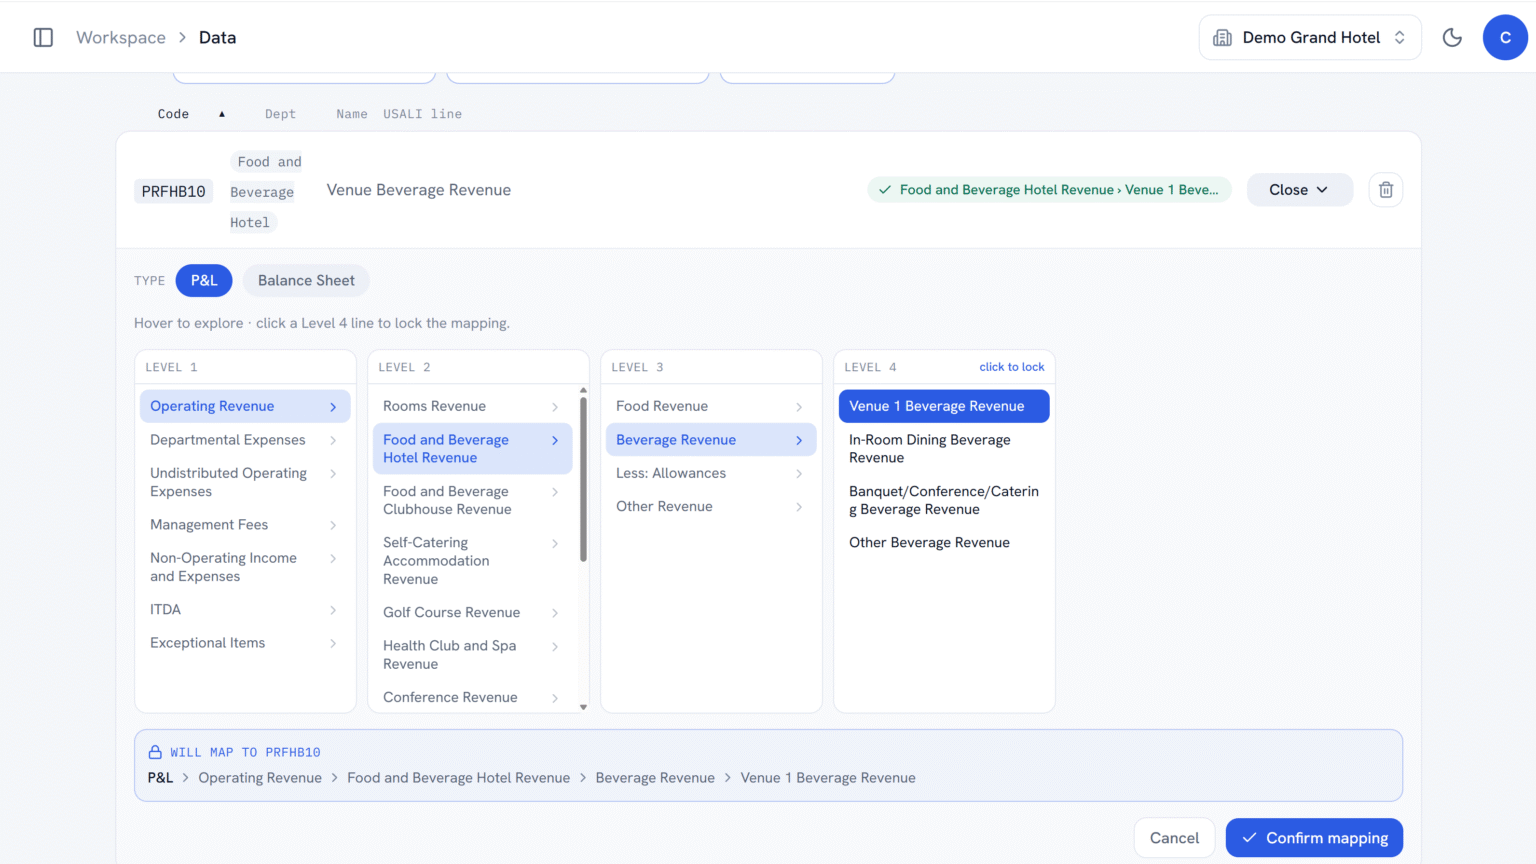Expand Departmental Expenses
This screenshot has width=1536, height=864.
(245, 440)
